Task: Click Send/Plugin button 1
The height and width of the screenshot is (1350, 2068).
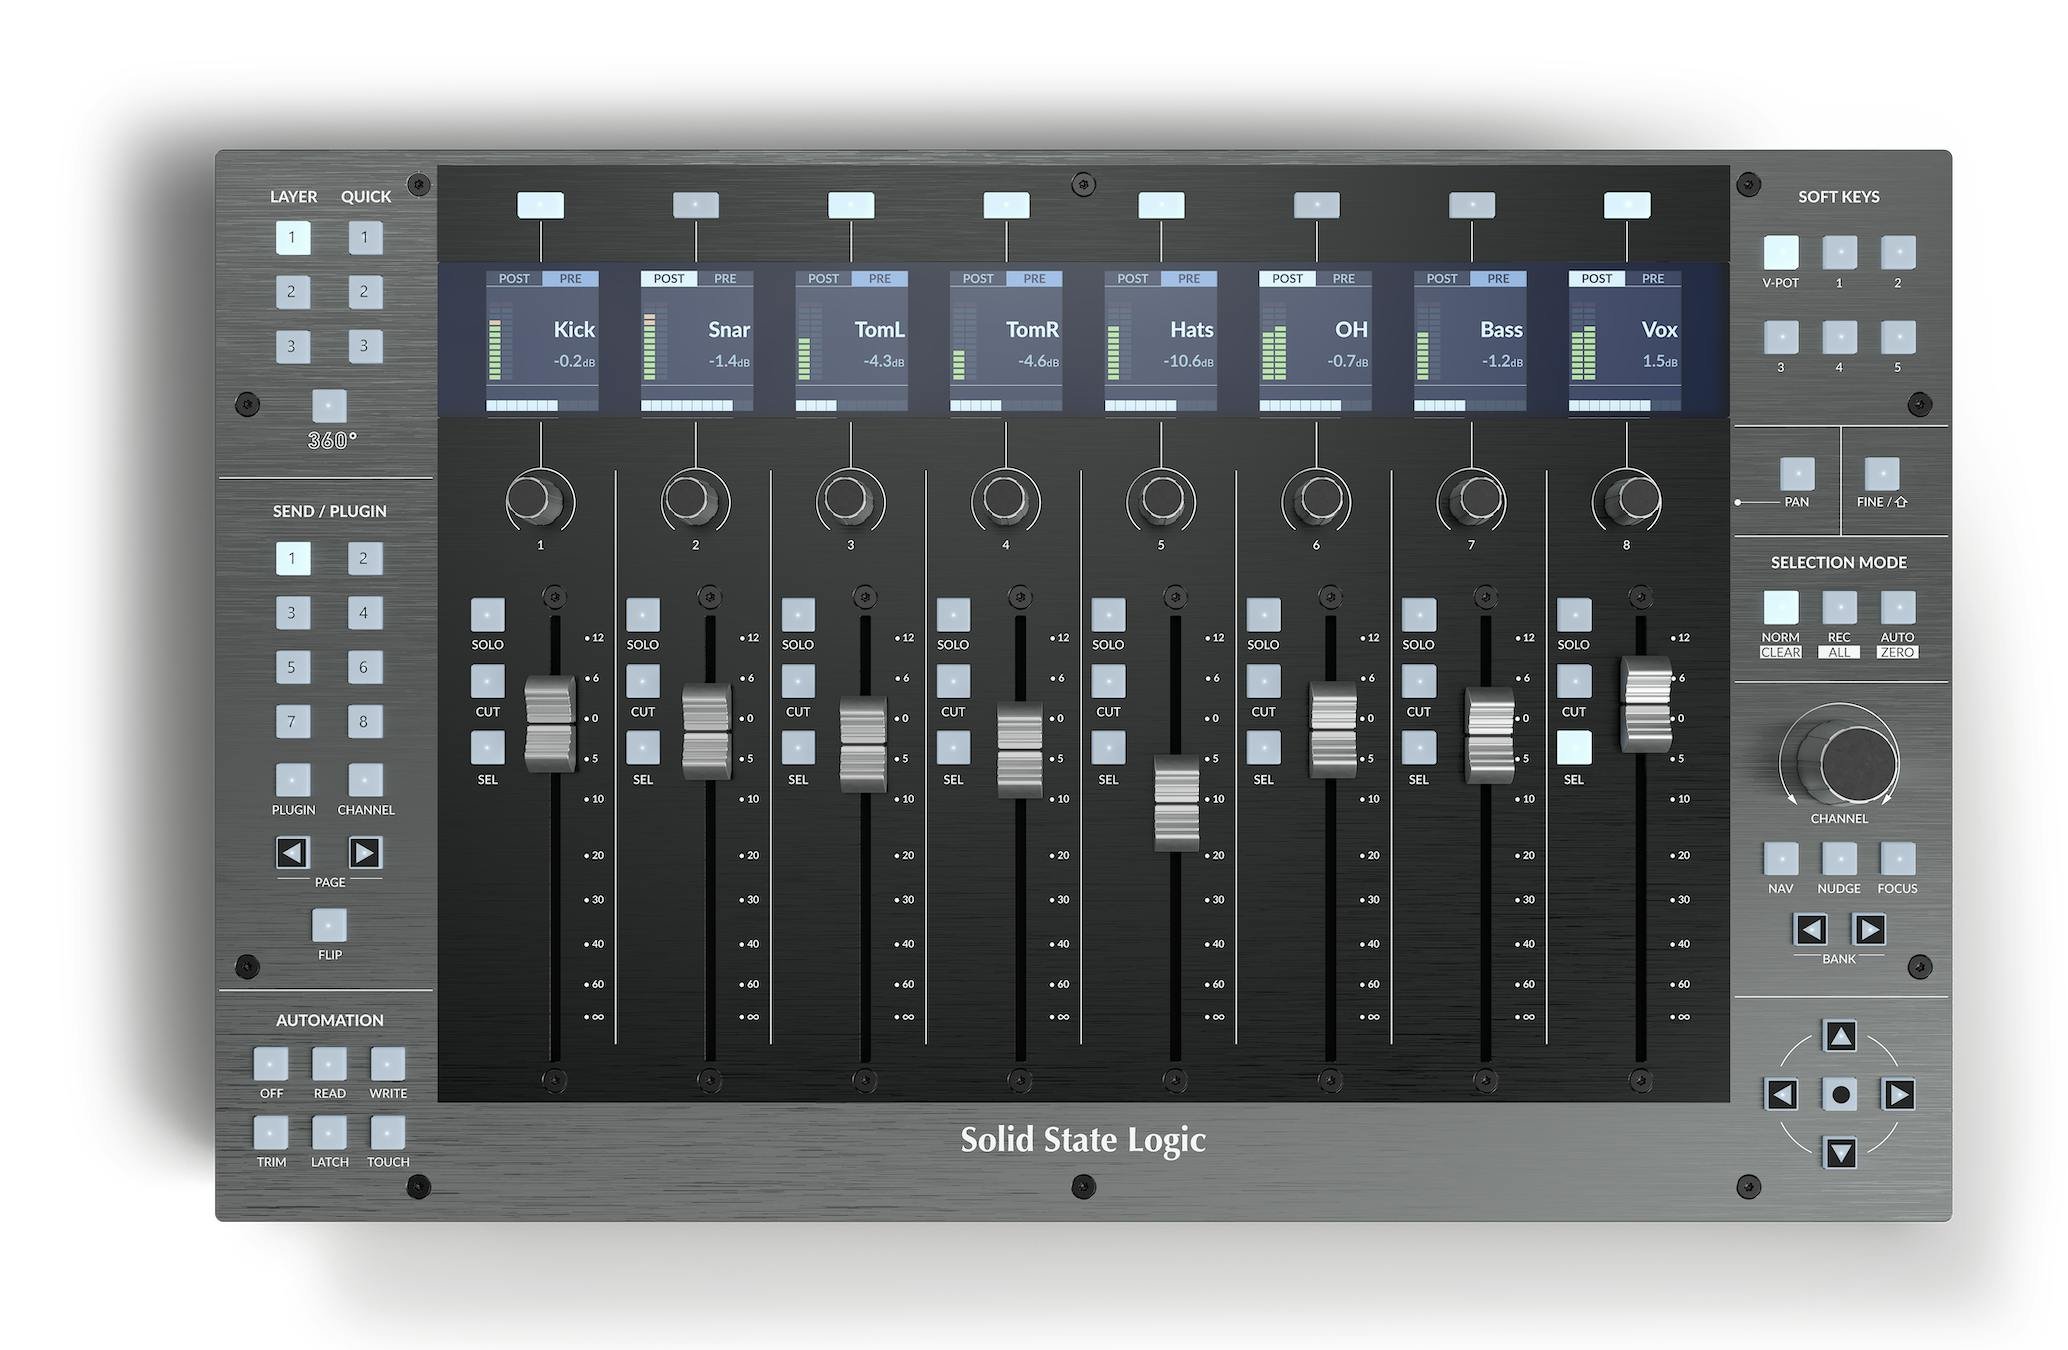Action: click(293, 558)
